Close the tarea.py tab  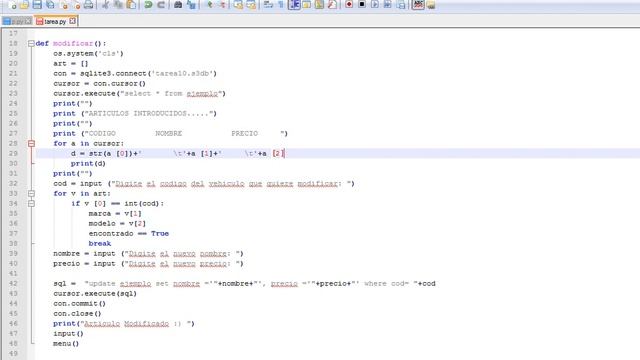pyautogui.click(x=72, y=21)
